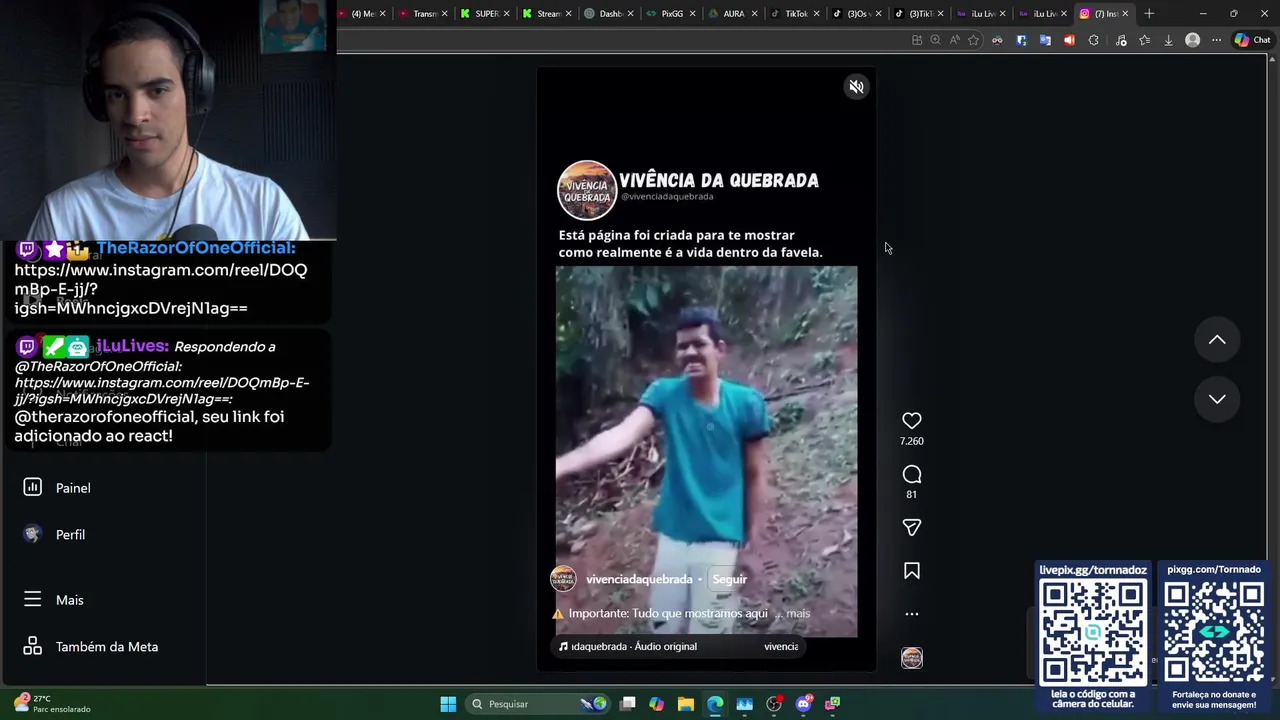Click the Pesquisar taskbar search box
The width and height of the screenshot is (1280, 720).
point(537,704)
